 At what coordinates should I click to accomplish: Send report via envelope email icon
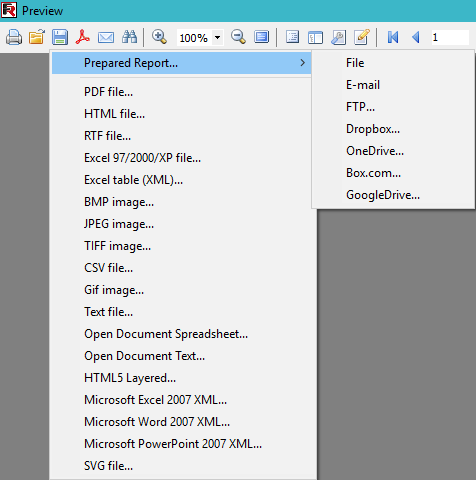106,37
